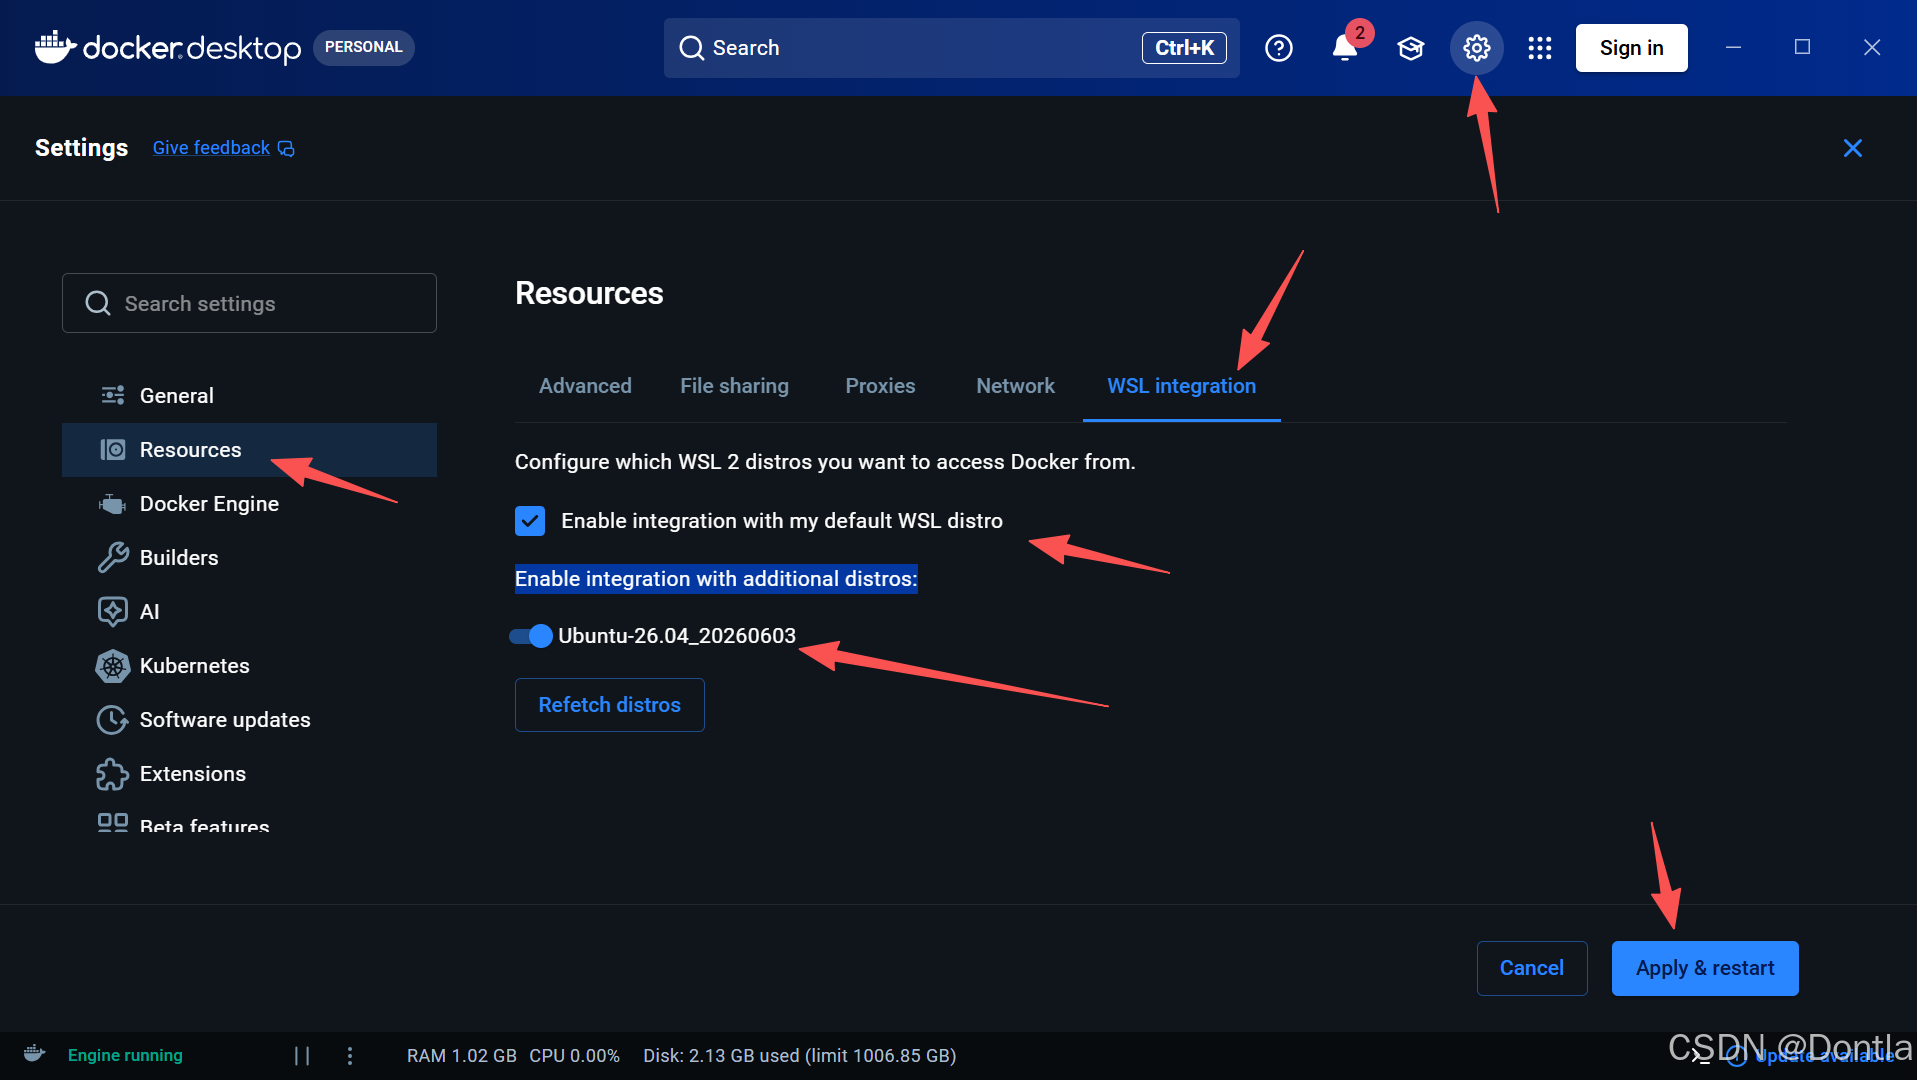1917x1080 pixels.
Task: Click the 'Enable integration with additional distros:' text
Action: point(716,579)
